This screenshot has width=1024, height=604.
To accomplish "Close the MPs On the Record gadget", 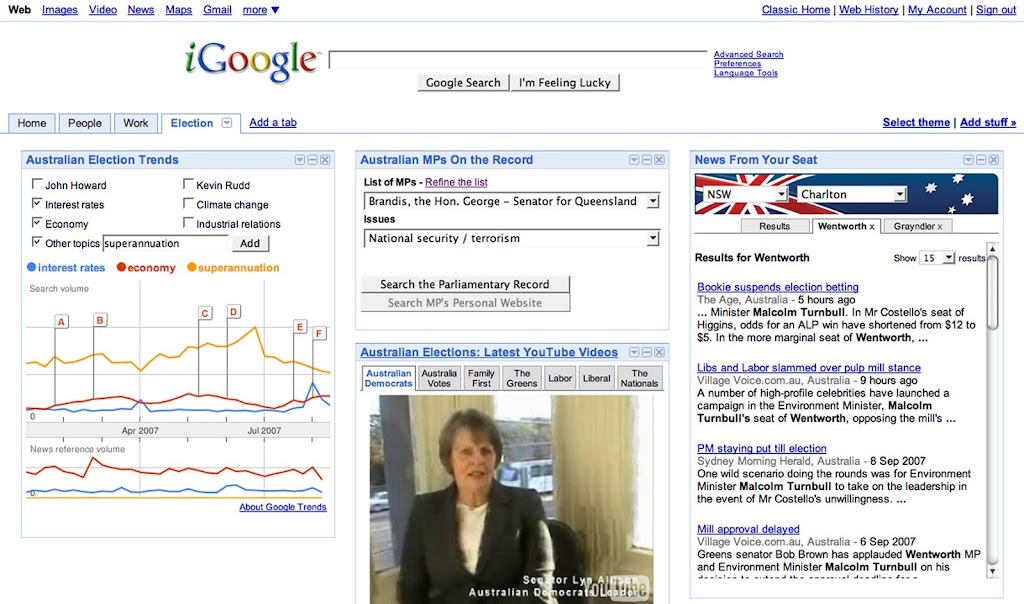I will click(660, 160).
